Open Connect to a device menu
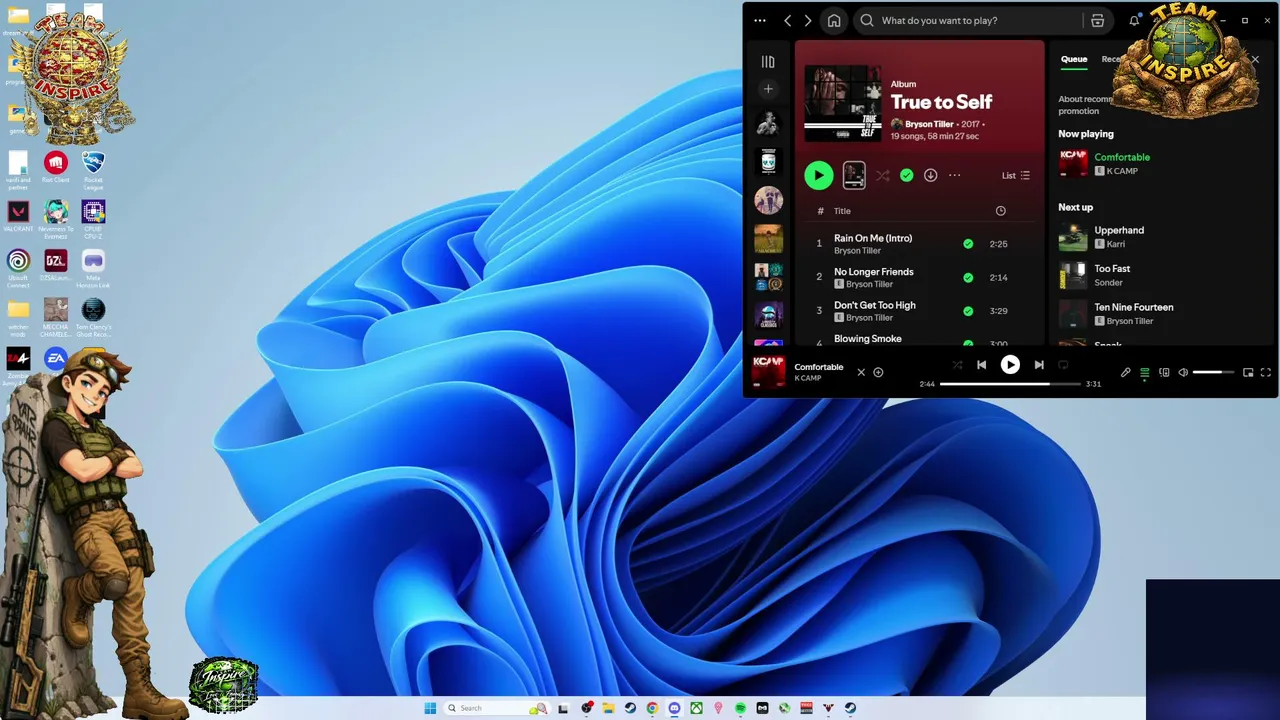 pyautogui.click(x=1164, y=373)
